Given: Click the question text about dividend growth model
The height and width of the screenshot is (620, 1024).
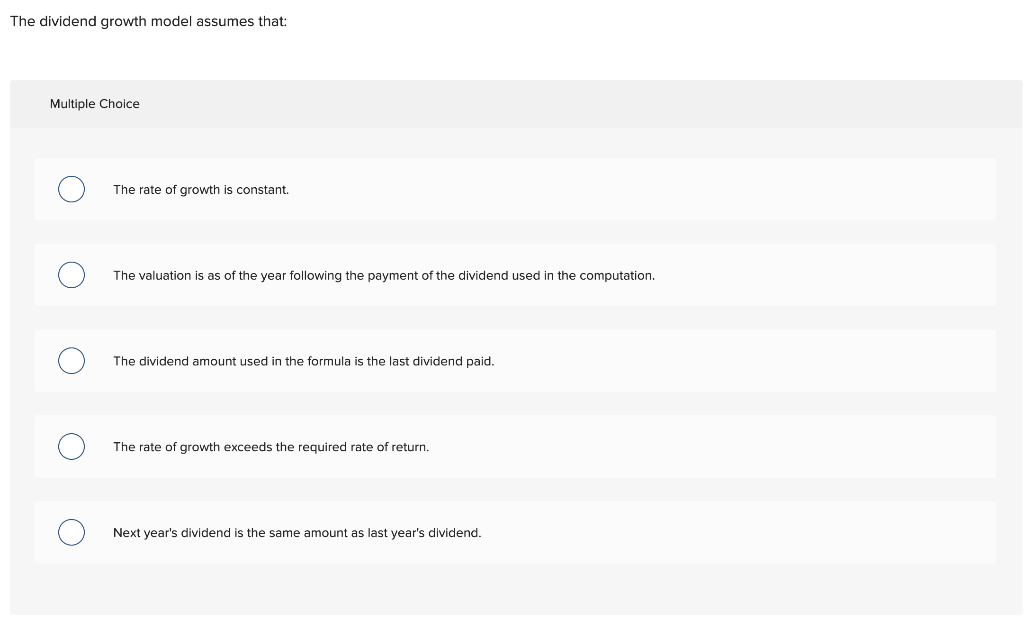Looking at the screenshot, I should tap(149, 22).
